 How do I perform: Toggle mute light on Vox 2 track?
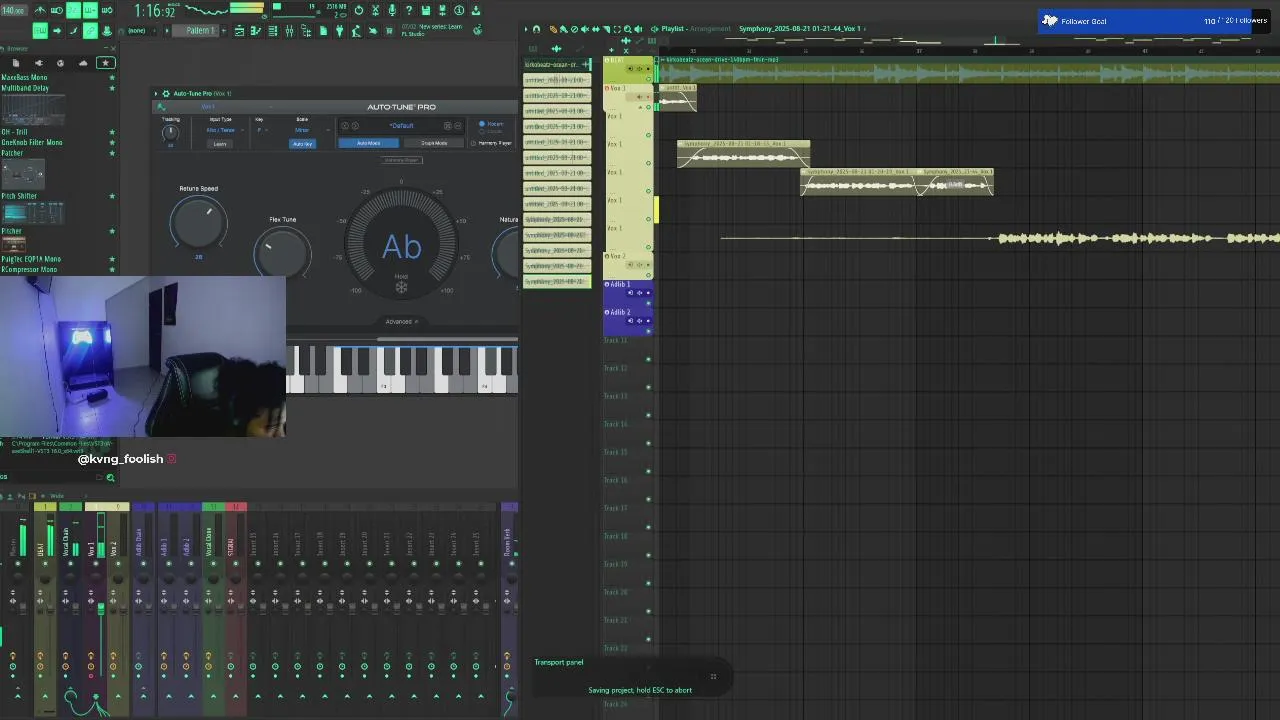[648, 275]
